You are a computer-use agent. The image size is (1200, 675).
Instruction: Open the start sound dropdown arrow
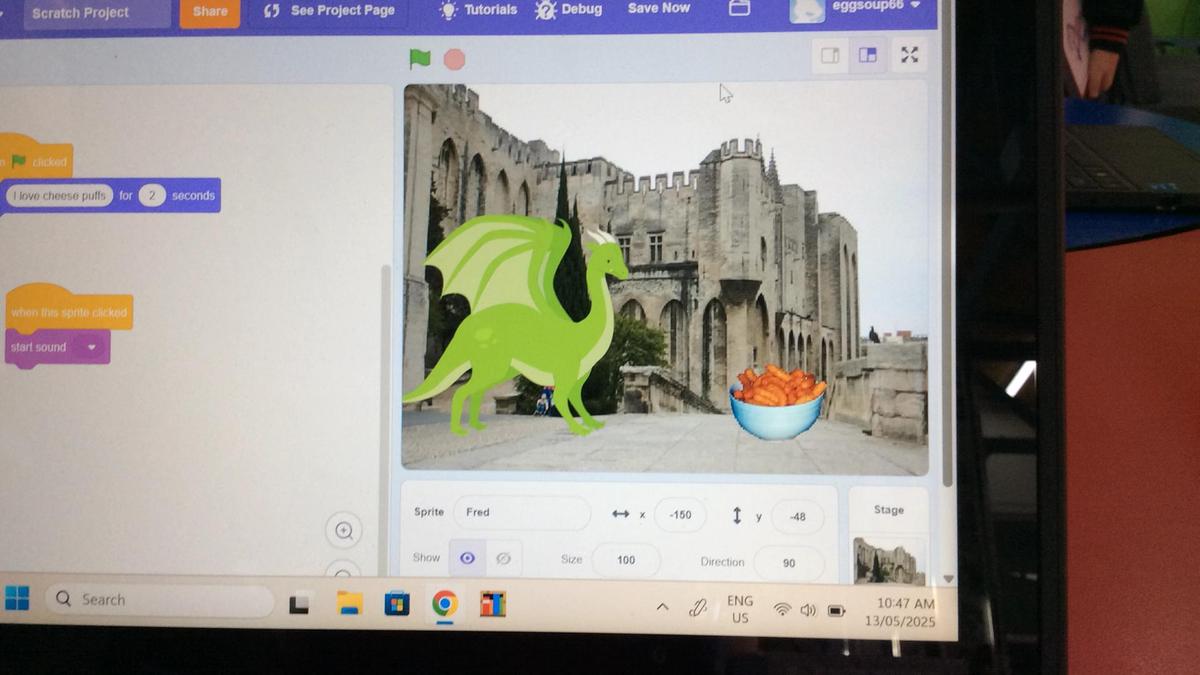[92, 347]
